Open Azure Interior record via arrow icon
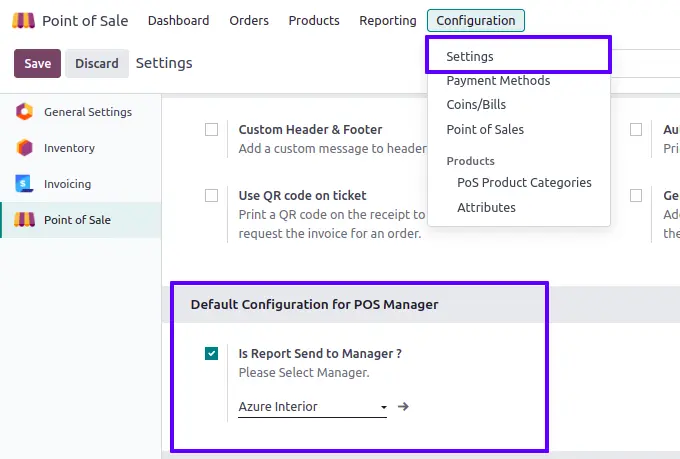This screenshot has width=680, height=459. click(403, 407)
